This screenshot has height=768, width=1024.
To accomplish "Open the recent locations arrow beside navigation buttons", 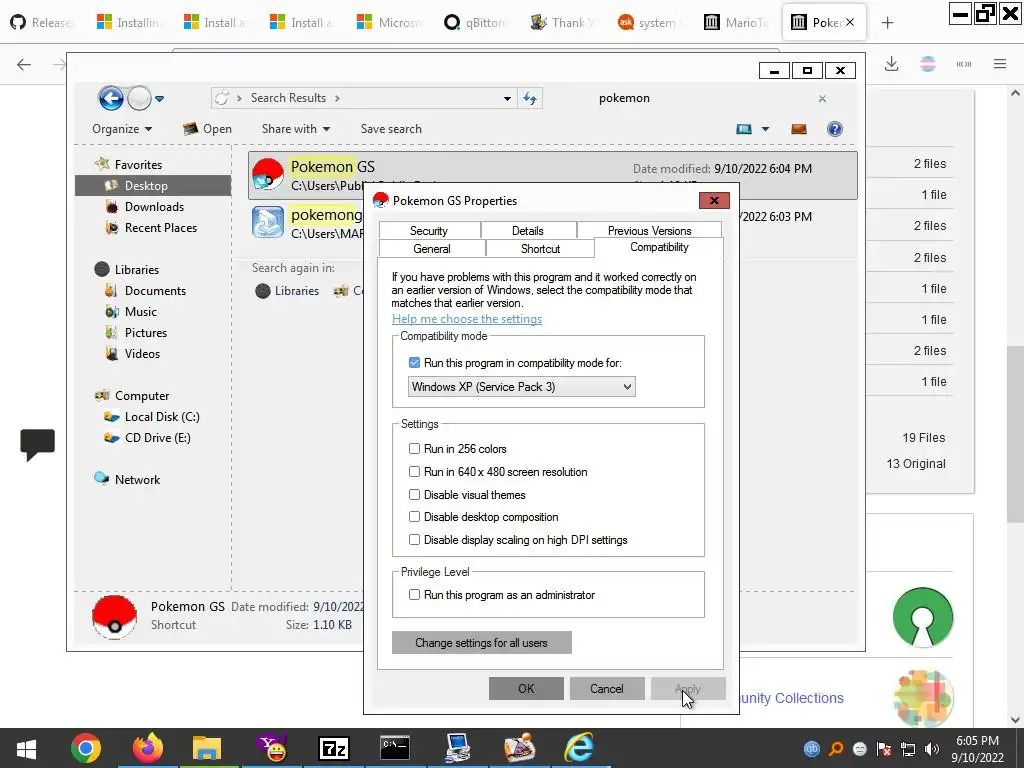I will click(159, 99).
